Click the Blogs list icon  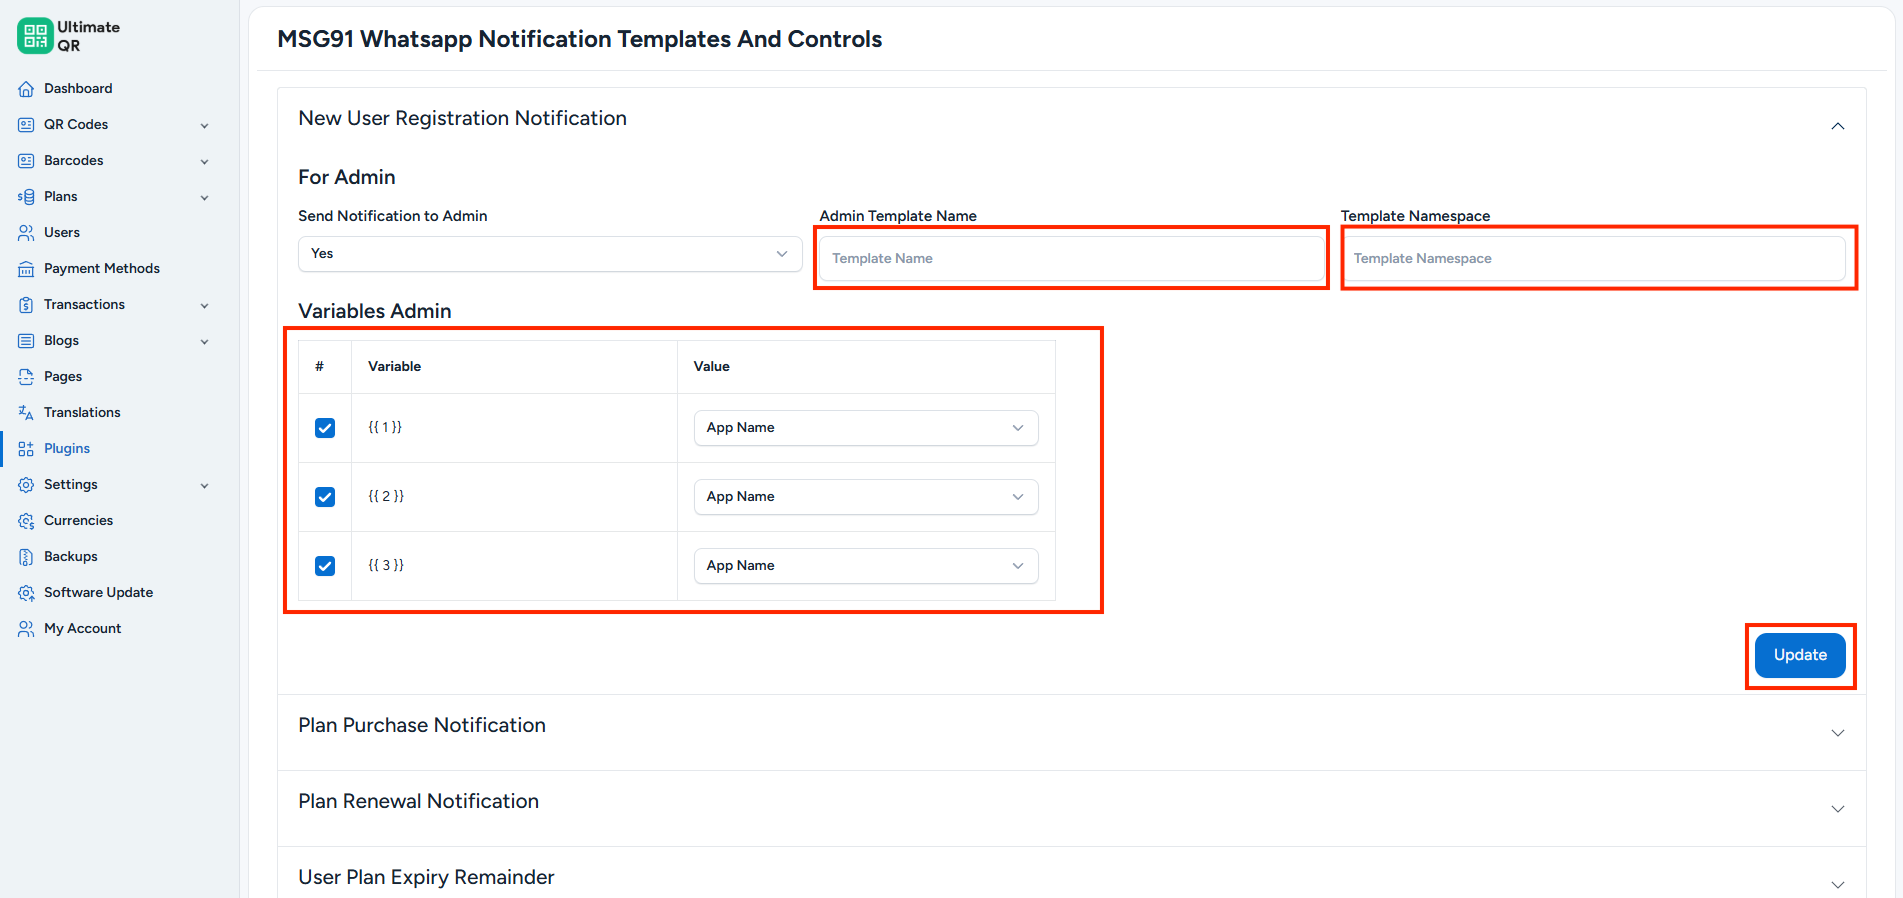pyautogui.click(x=26, y=341)
